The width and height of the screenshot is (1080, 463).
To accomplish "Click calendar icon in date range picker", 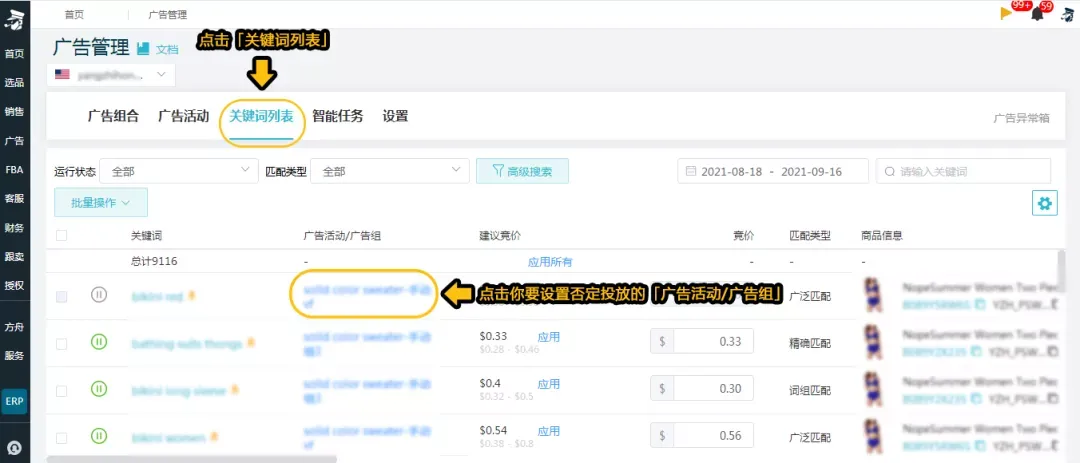I will point(690,172).
